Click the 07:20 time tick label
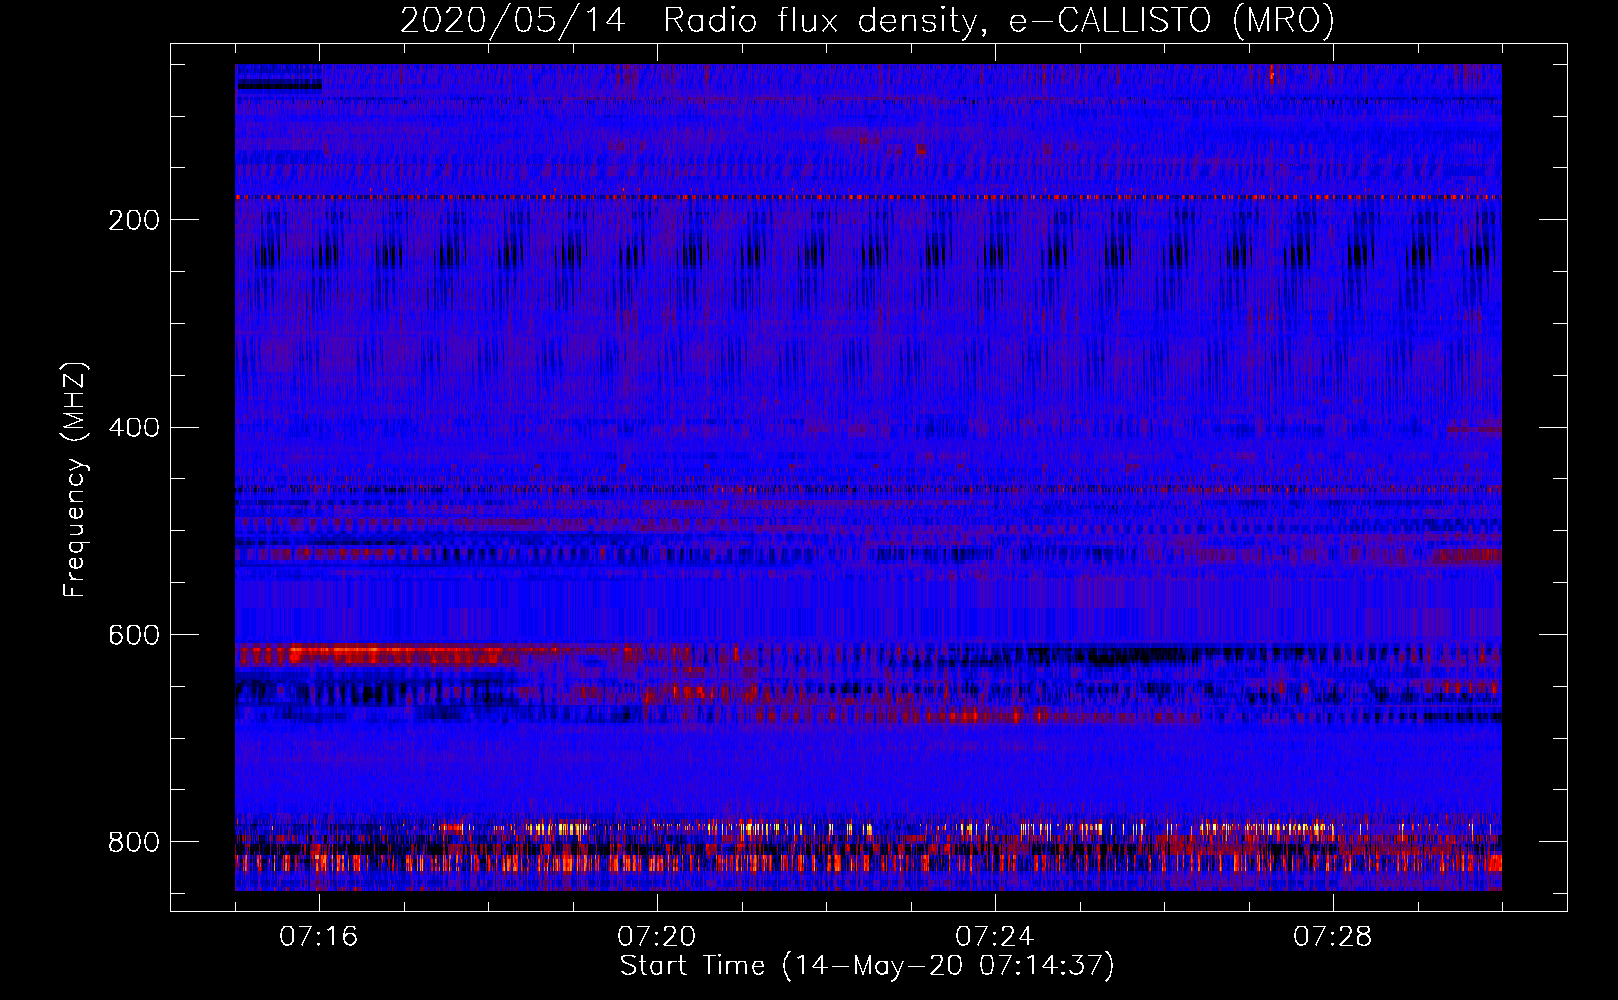This screenshot has height=1000, width=1618. click(657, 937)
